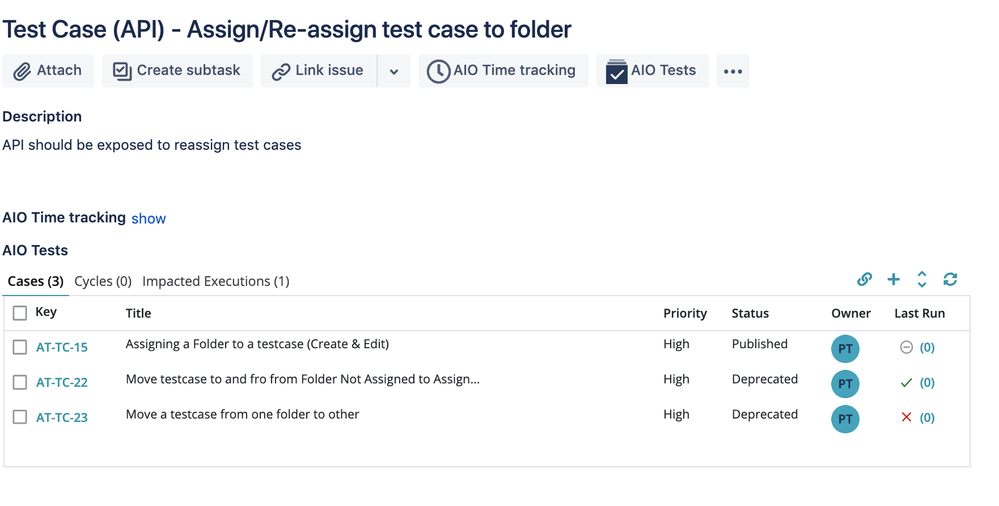The width and height of the screenshot is (999, 506).
Task: Click the not-run circle icon for AT-TC-15
Action: point(906,347)
